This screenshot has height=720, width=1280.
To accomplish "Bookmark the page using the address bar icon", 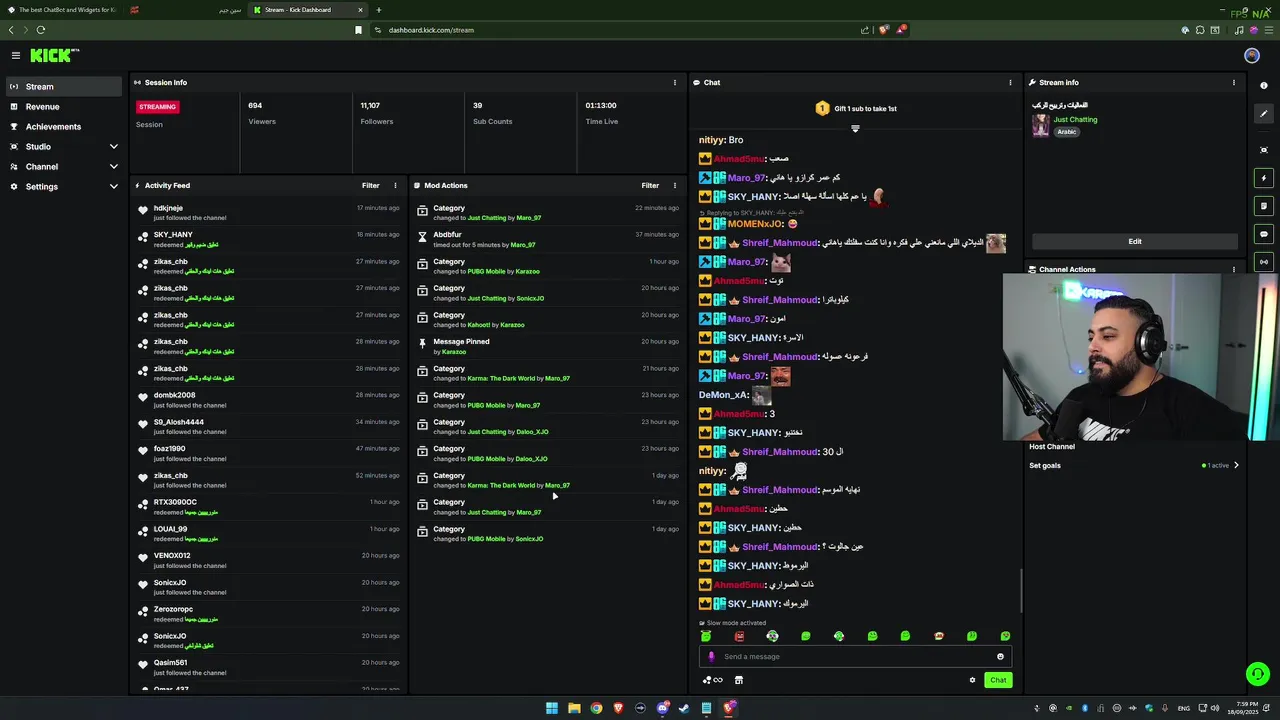I will tap(358, 30).
